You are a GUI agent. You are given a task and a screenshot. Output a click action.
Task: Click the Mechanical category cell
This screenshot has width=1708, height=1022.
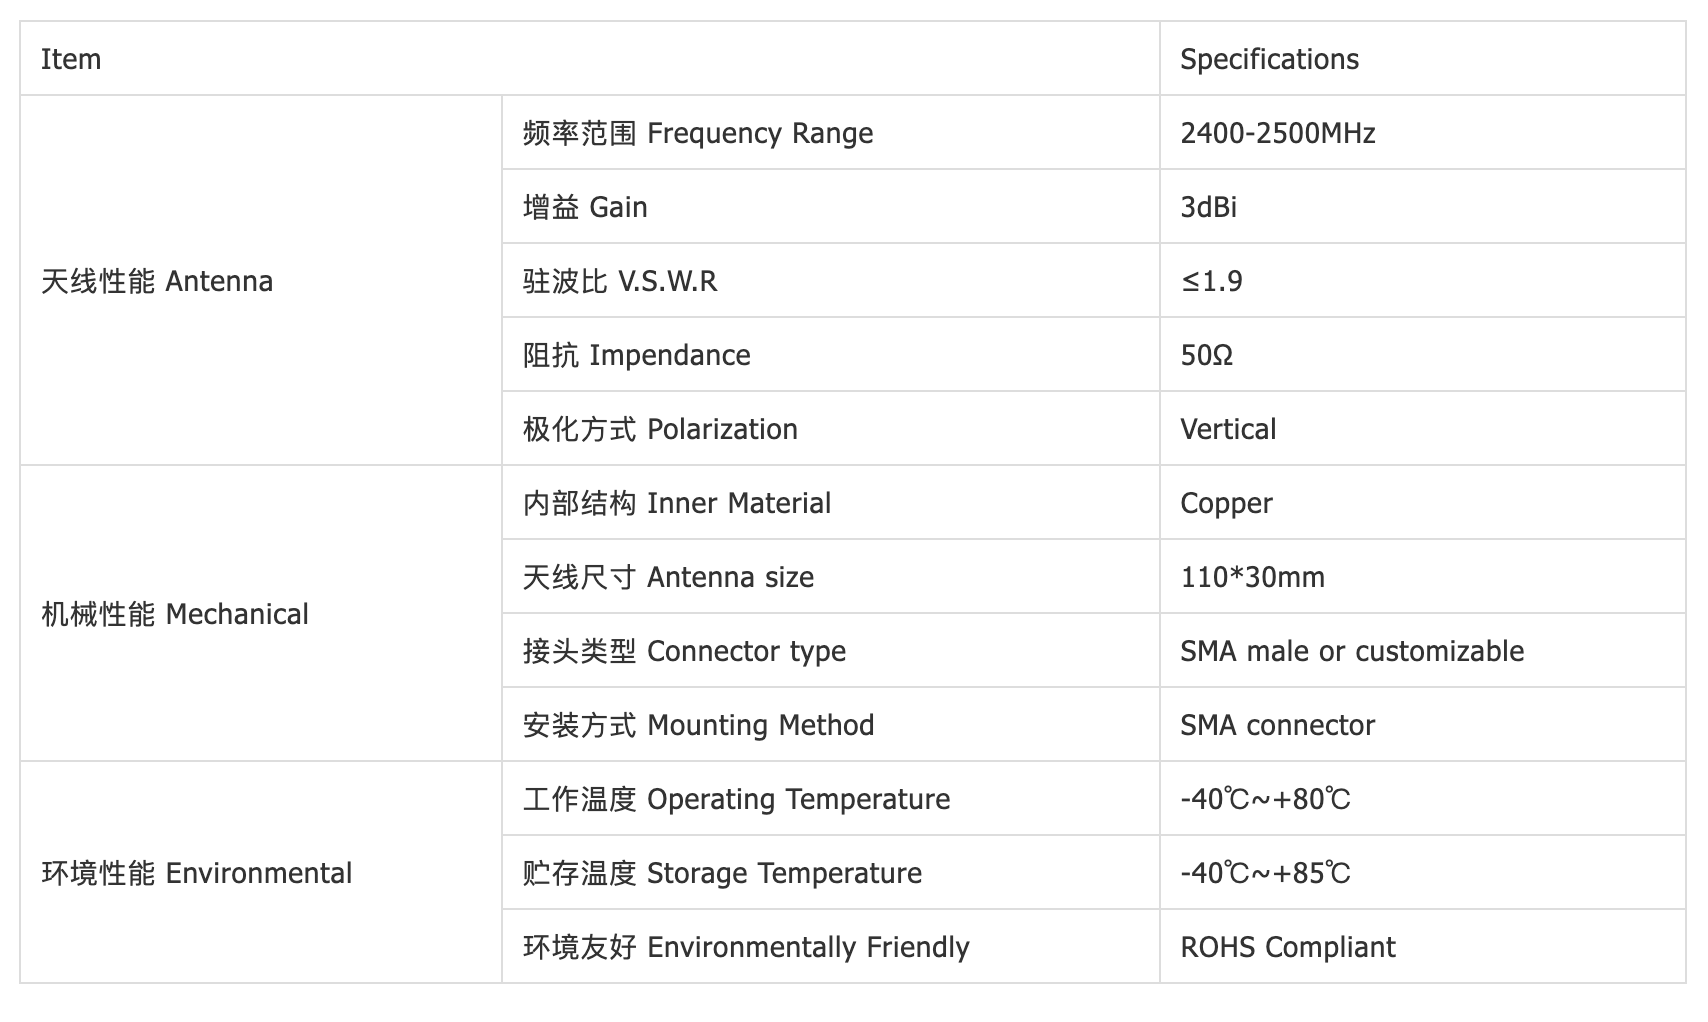click(261, 614)
